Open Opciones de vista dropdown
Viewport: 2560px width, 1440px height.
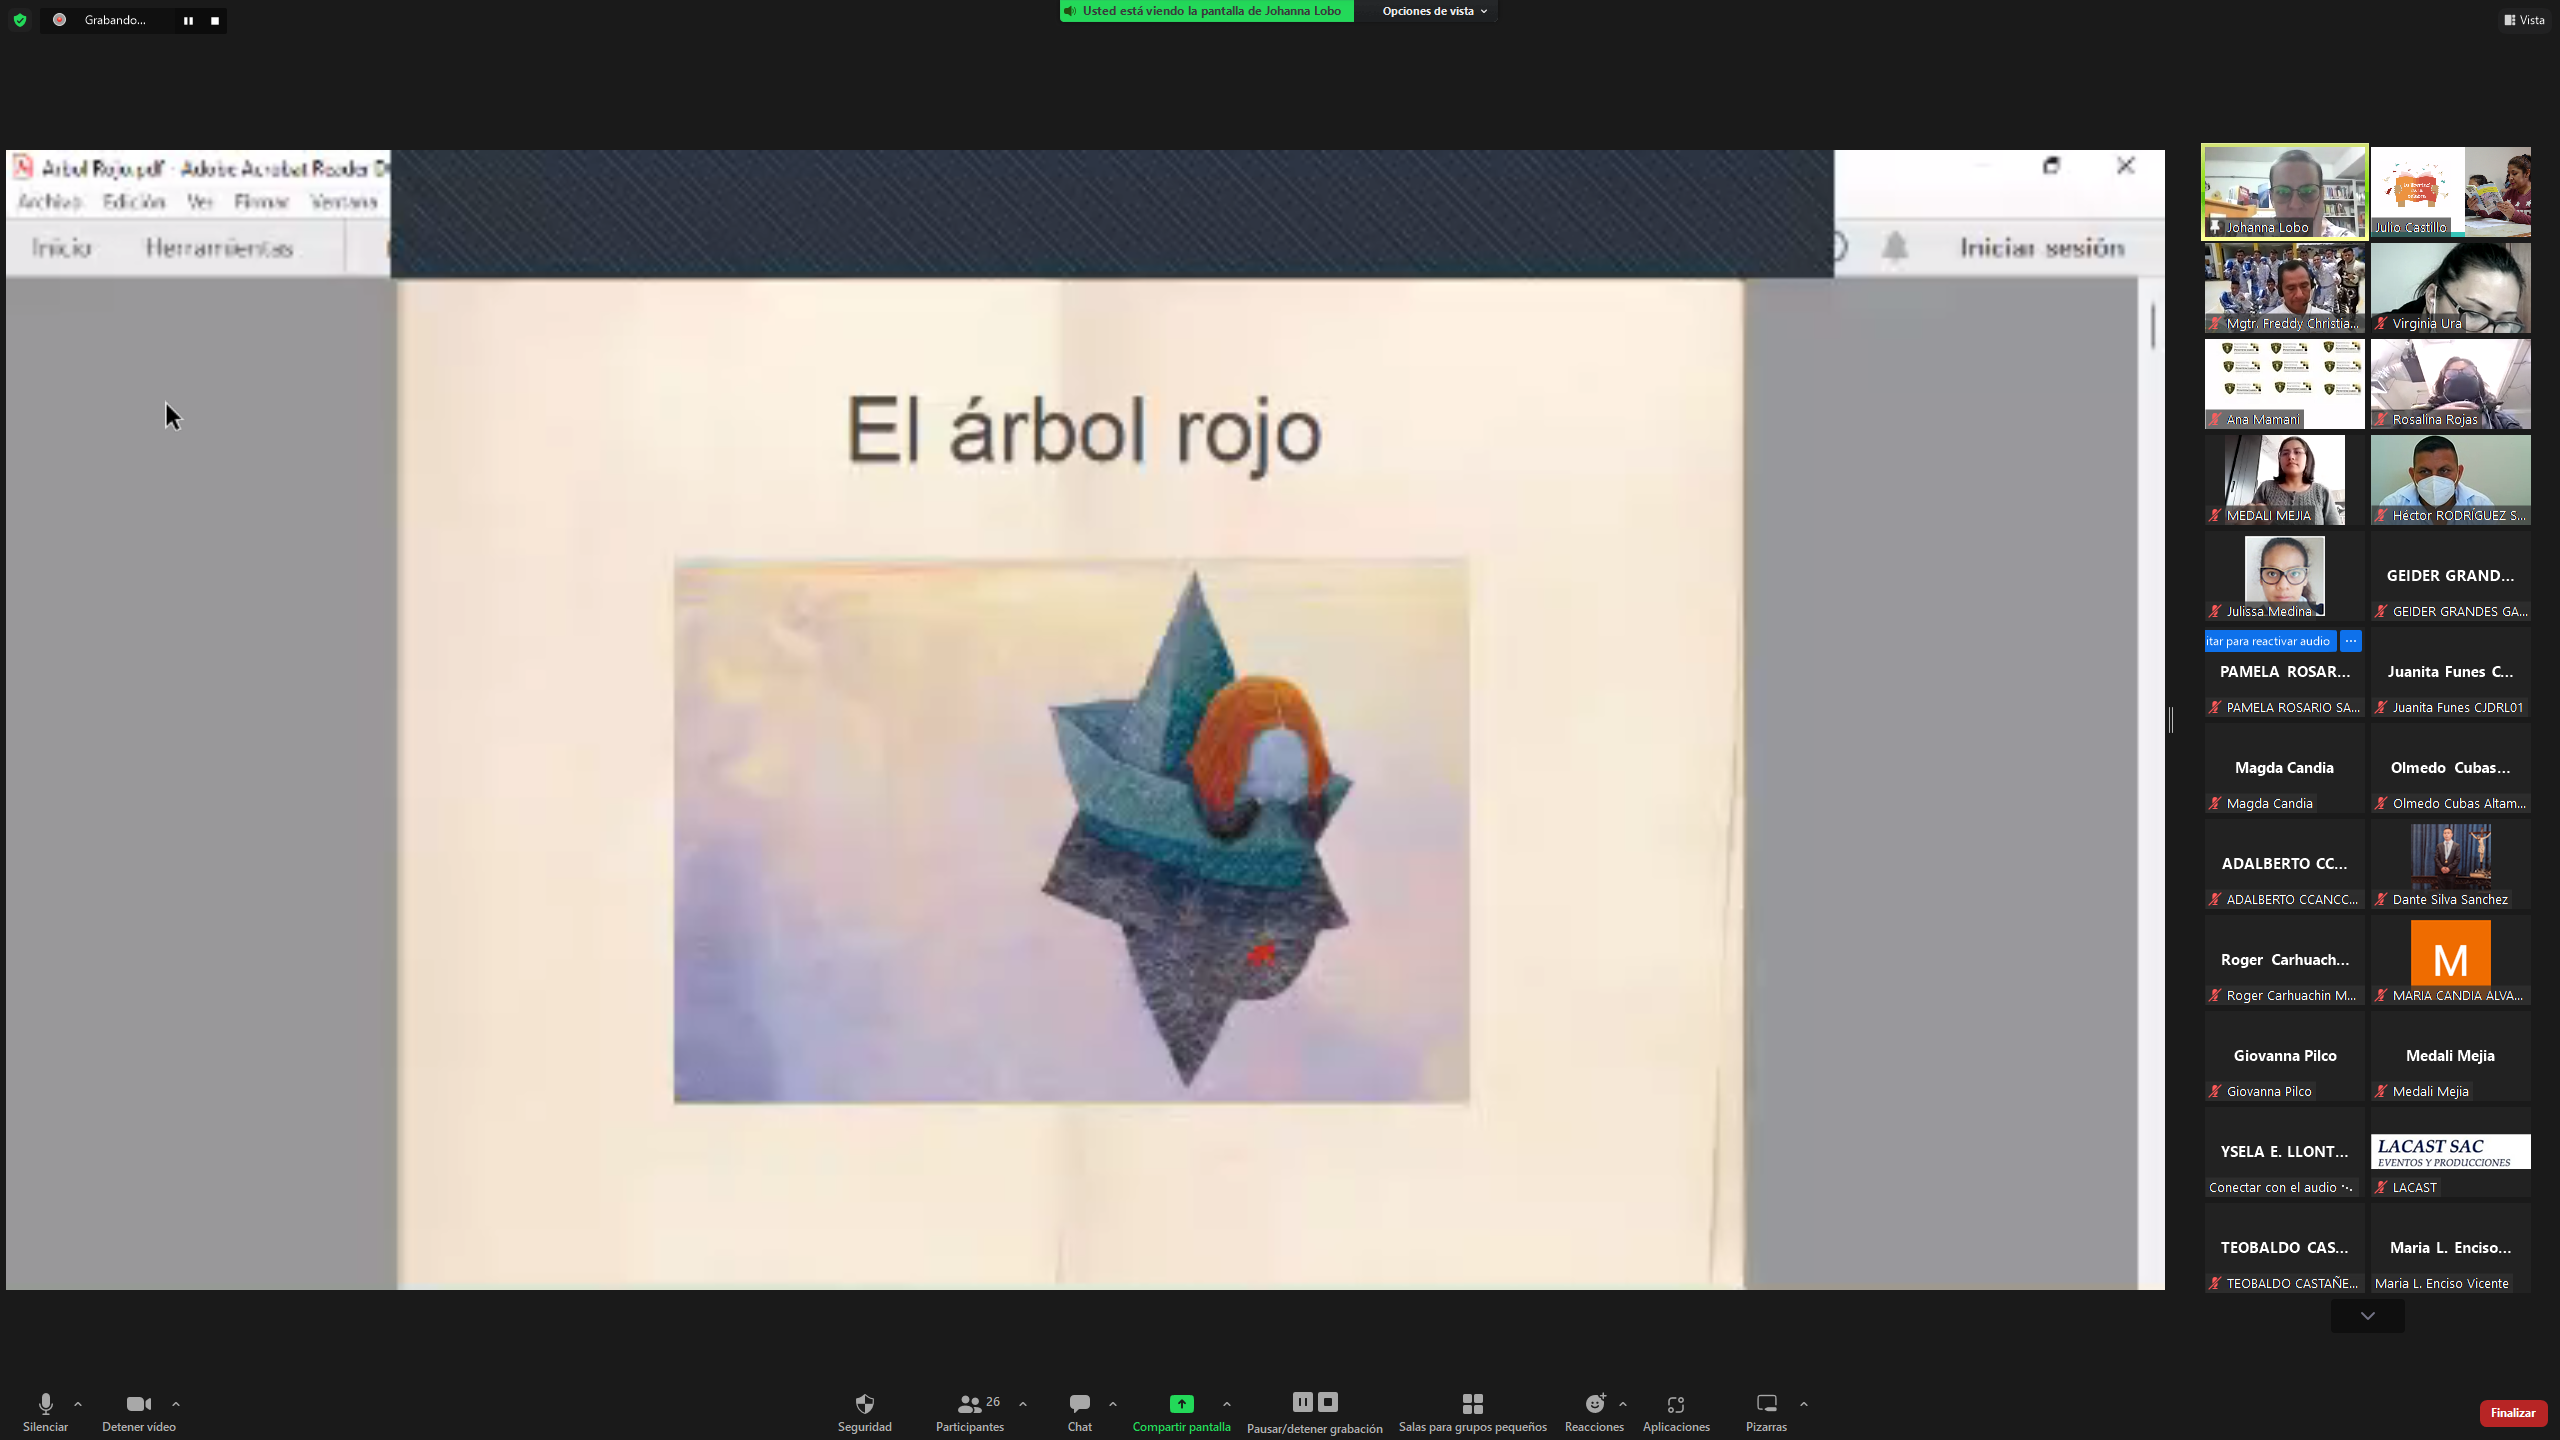tap(1435, 11)
